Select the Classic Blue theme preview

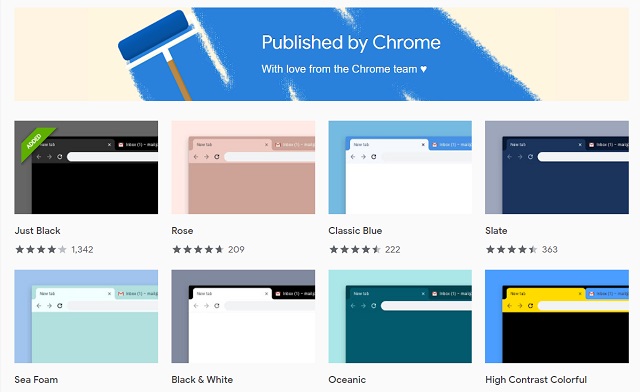(400, 167)
